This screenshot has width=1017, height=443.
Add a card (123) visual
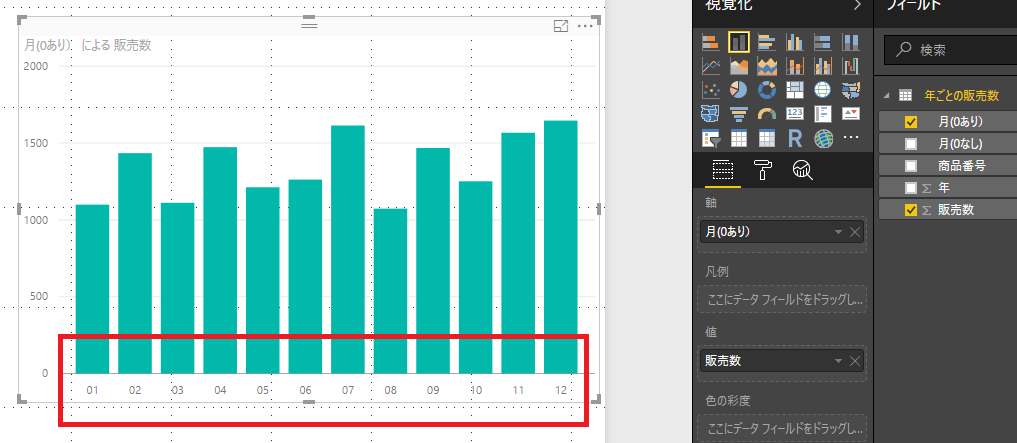(x=795, y=114)
